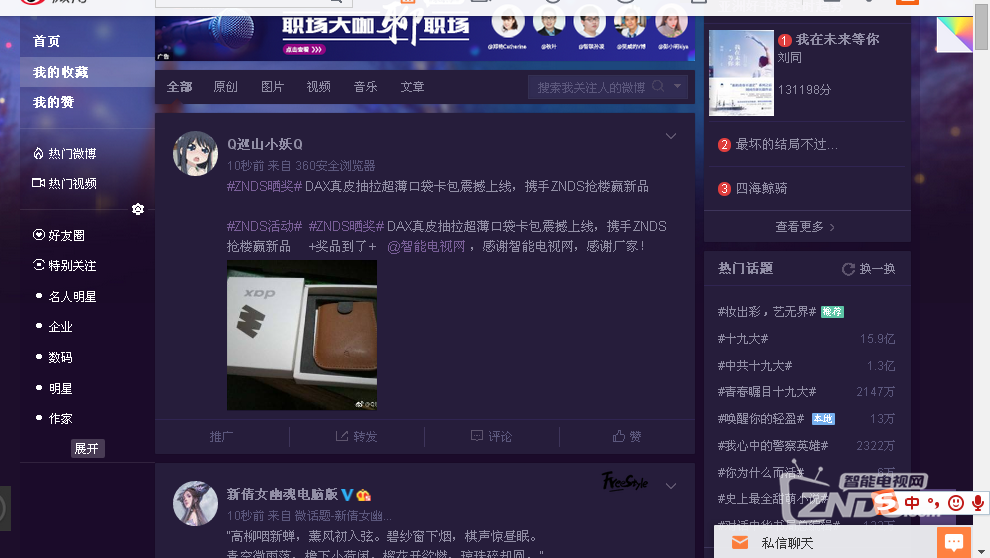Repost the Q巡山小妖Q post via 转发
This screenshot has height=558, width=990.
[x=357, y=437]
